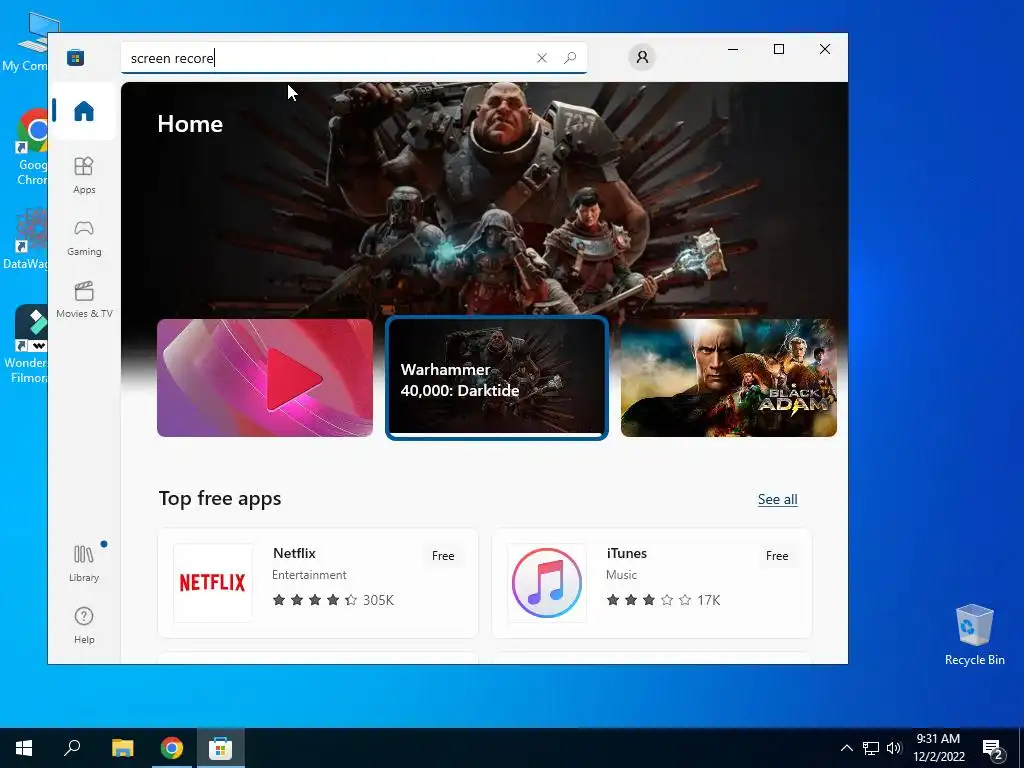1024x768 pixels.
Task: Select the Warhammer 40,000: Darktide tile
Action: [x=497, y=377]
